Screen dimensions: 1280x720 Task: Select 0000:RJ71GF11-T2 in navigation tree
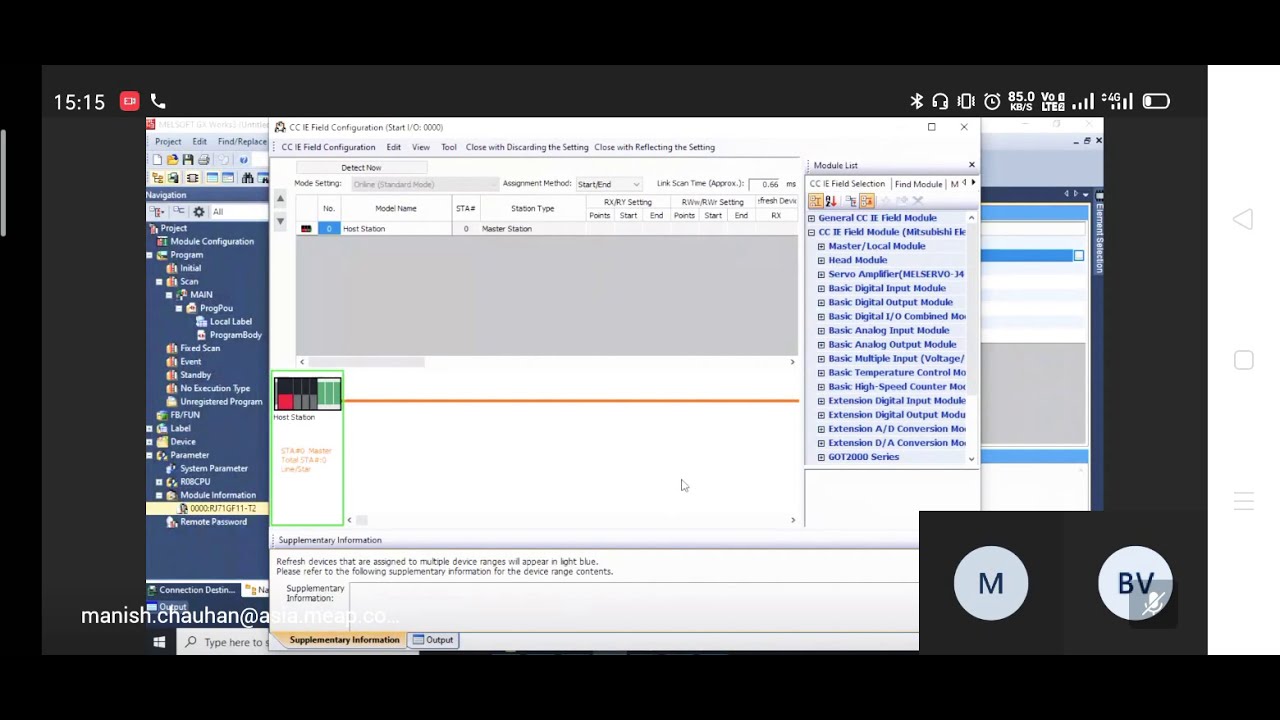point(223,509)
